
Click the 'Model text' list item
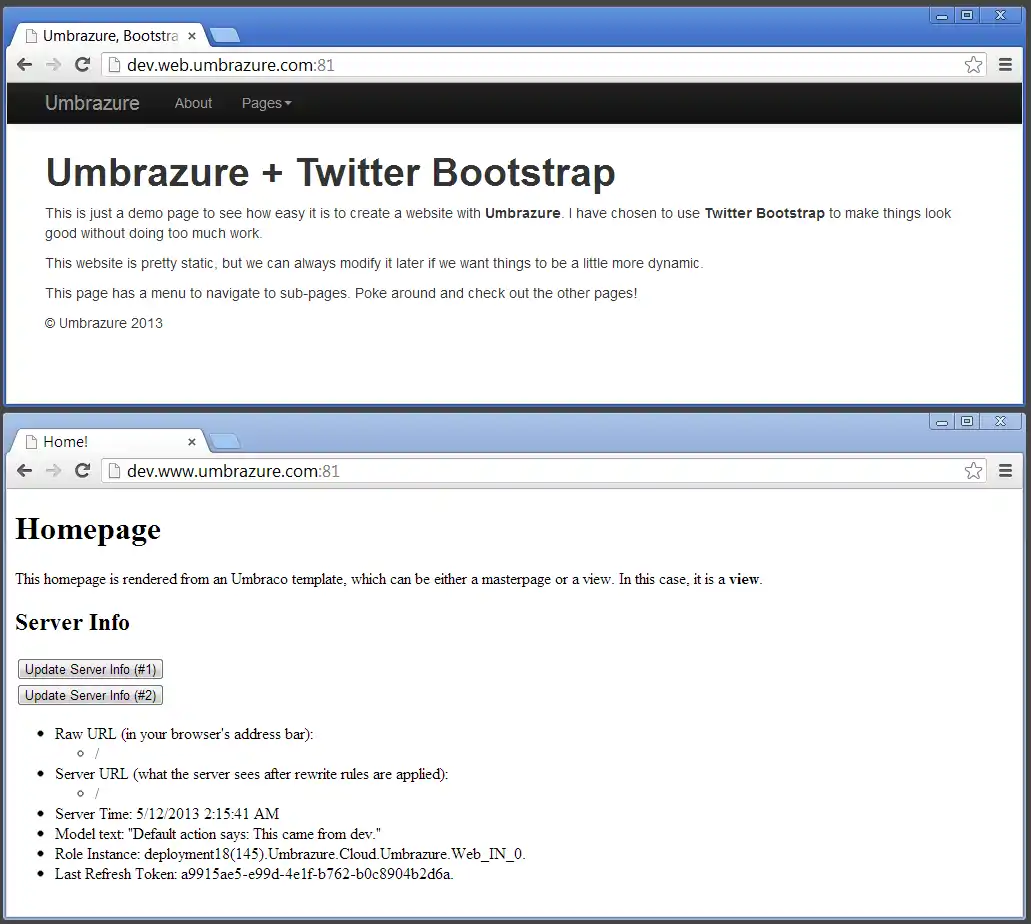pos(218,834)
